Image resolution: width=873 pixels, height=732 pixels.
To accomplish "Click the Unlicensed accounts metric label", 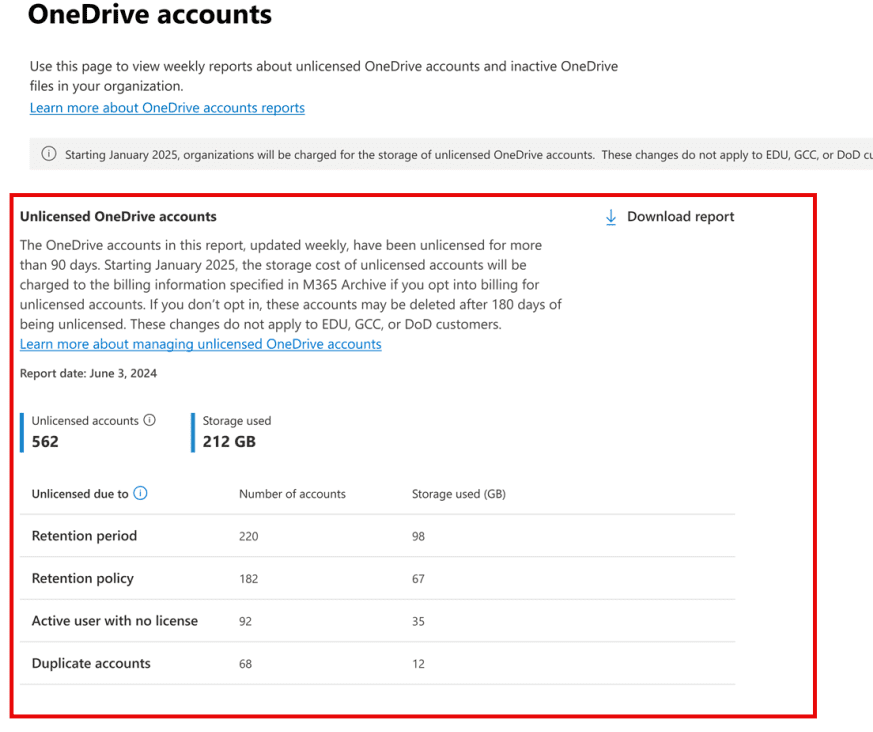I will coord(85,421).
